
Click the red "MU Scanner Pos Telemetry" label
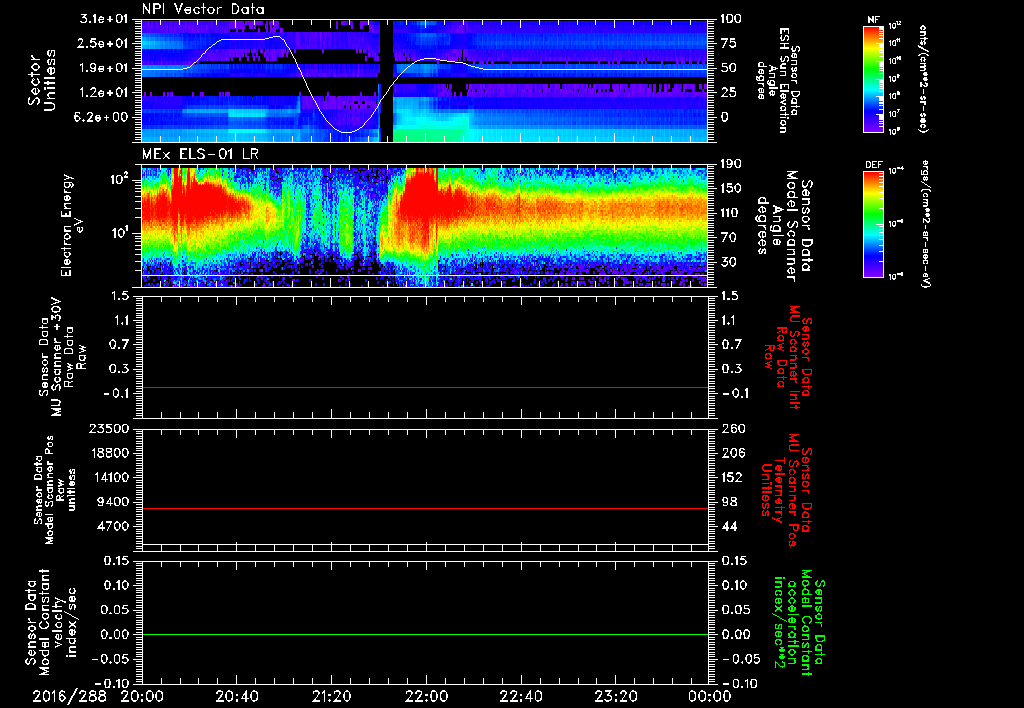point(786,491)
